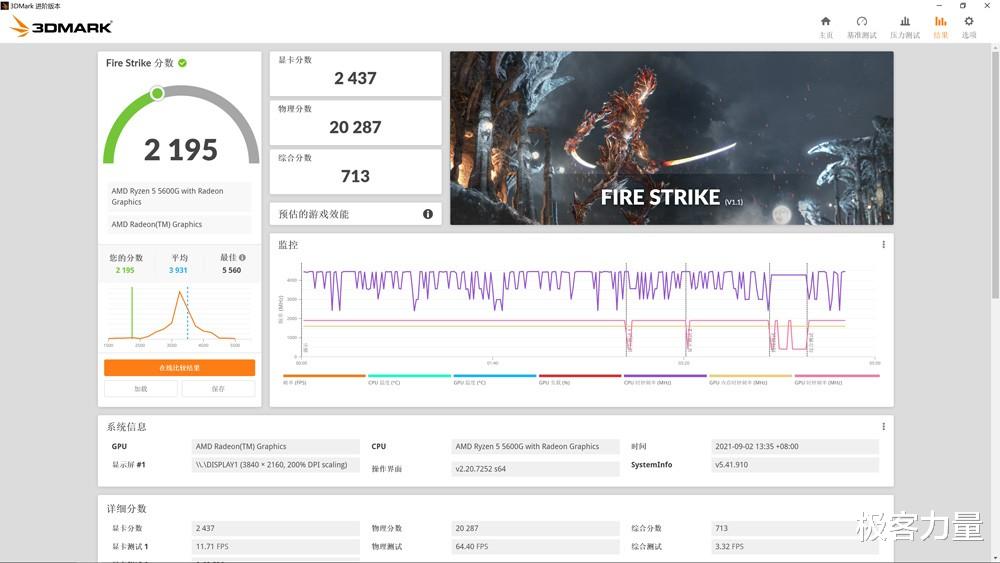The width and height of the screenshot is (1000, 563).
Task: Click the time value 2021-09-02 13:35 +08:00
Action: (795, 446)
